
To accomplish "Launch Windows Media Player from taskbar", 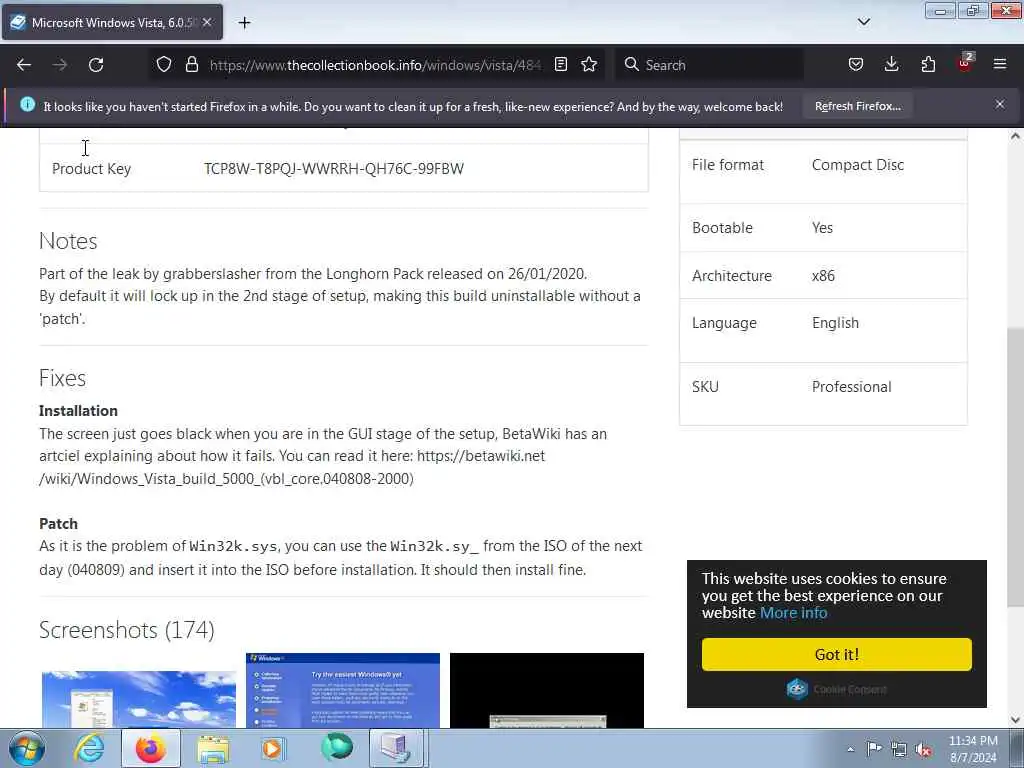I will pyautogui.click(x=273, y=748).
